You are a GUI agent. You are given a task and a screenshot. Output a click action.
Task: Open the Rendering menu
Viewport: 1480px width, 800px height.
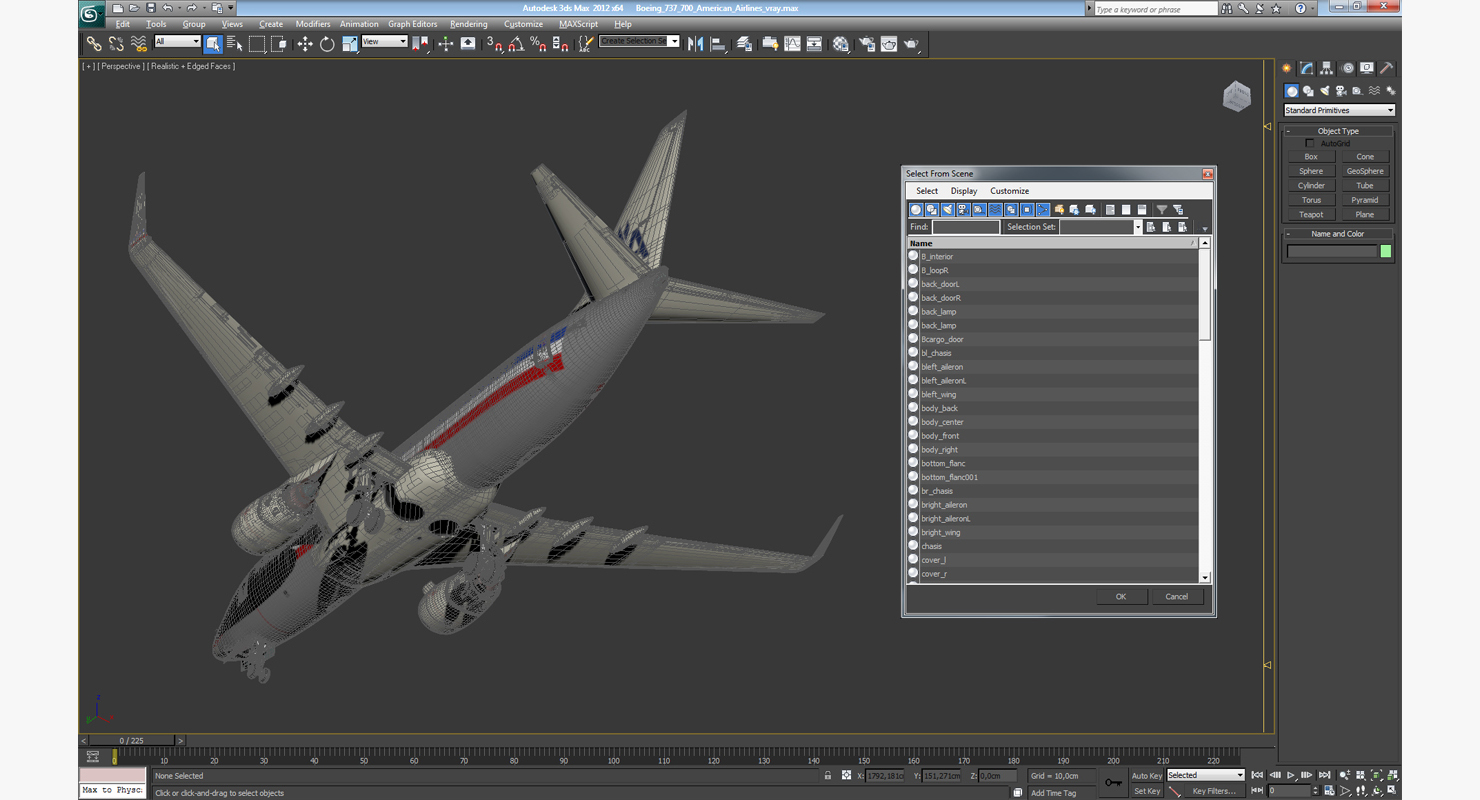[469, 24]
